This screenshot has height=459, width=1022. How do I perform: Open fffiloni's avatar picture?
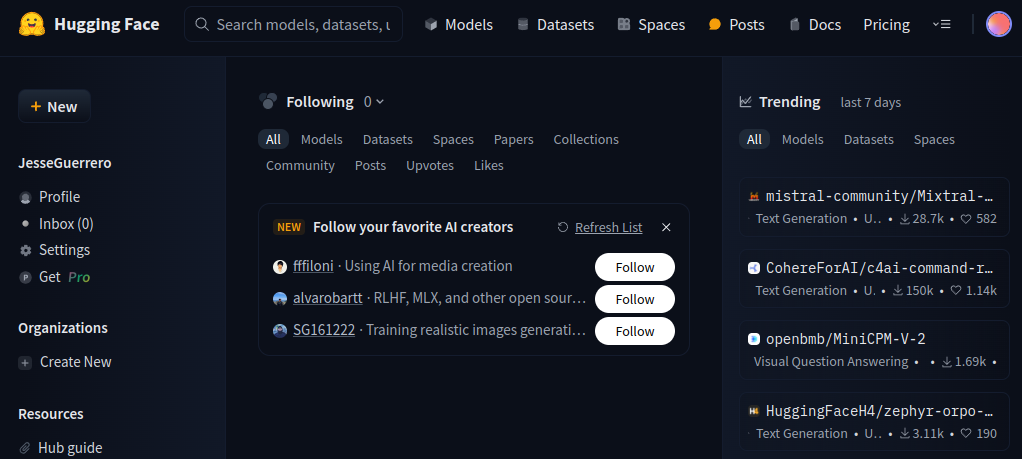click(x=280, y=267)
